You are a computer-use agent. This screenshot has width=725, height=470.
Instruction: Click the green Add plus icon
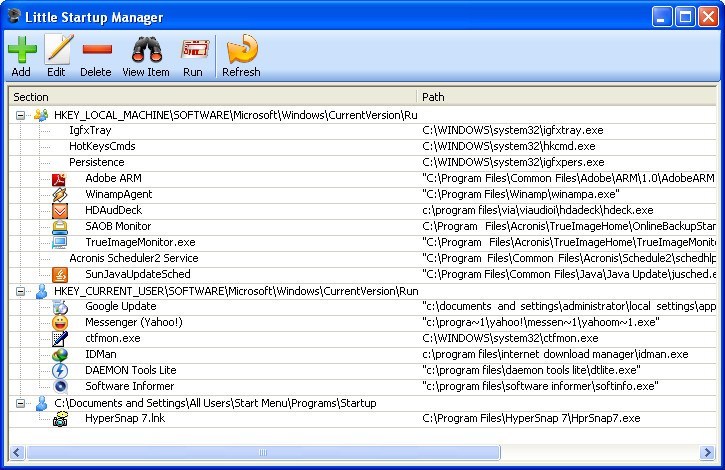tap(22, 49)
